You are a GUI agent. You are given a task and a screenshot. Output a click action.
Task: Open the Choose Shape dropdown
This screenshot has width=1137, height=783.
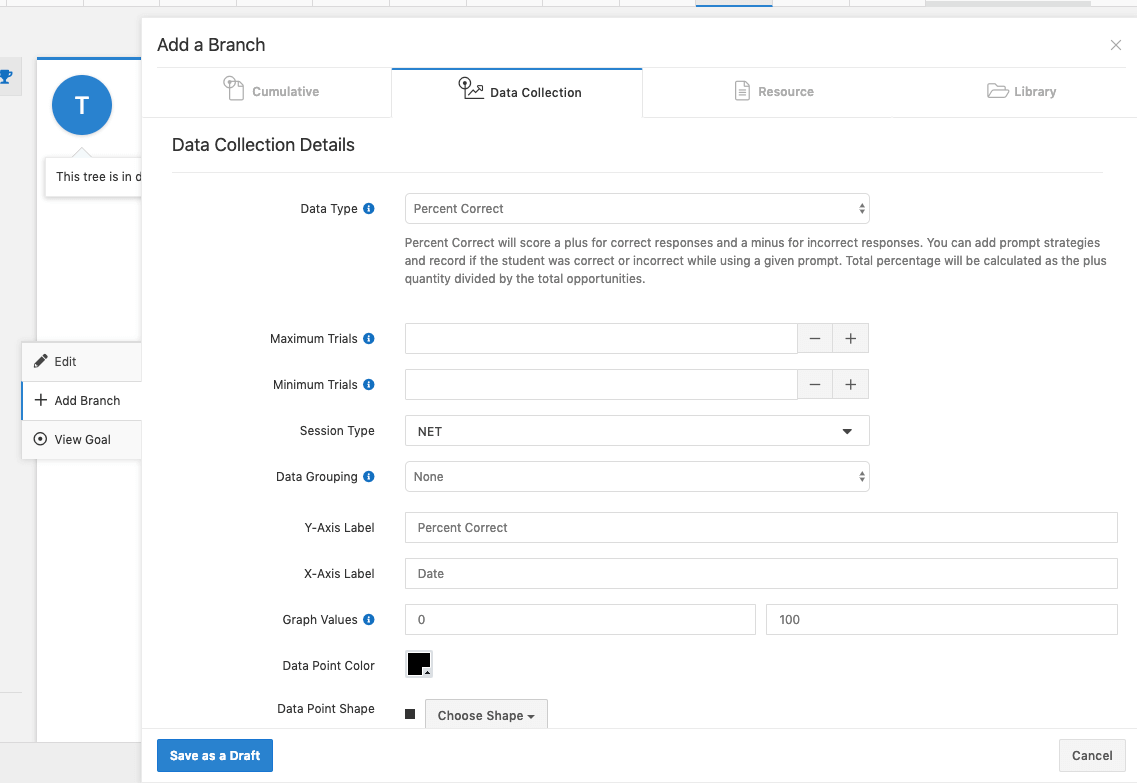coord(486,715)
